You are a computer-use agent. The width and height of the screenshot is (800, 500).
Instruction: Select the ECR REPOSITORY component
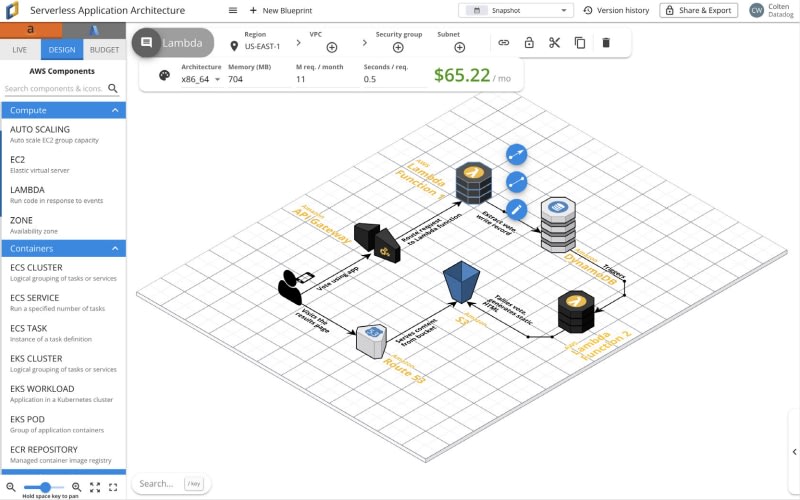[x=63, y=454]
